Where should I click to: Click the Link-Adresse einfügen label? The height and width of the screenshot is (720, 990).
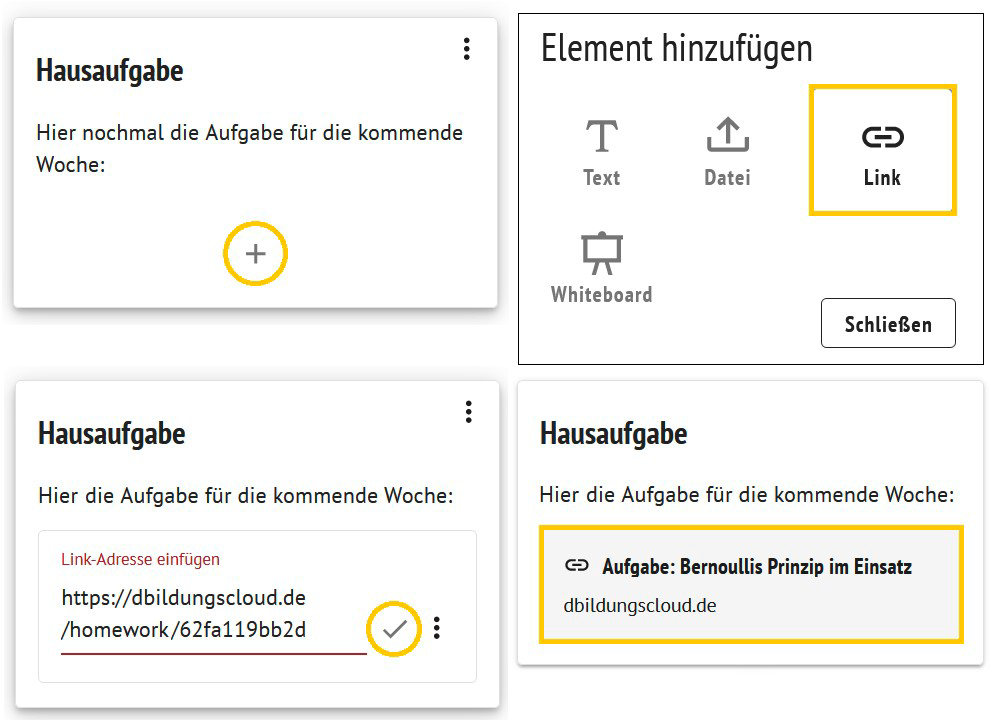140,559
